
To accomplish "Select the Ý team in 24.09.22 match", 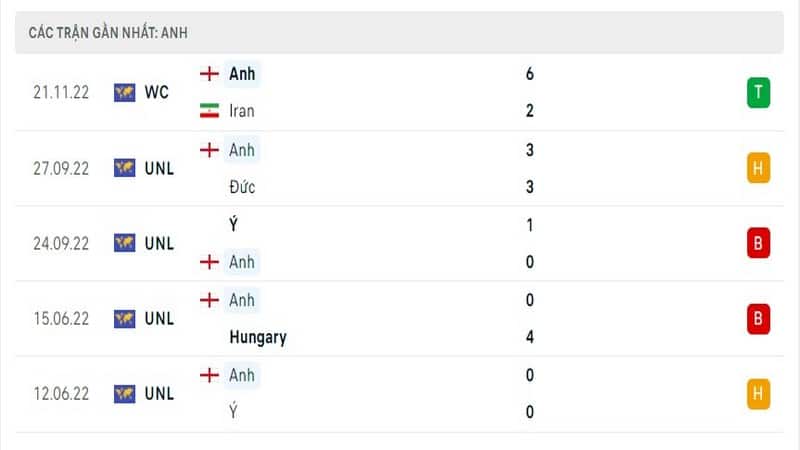I will [x=234, y=224].
